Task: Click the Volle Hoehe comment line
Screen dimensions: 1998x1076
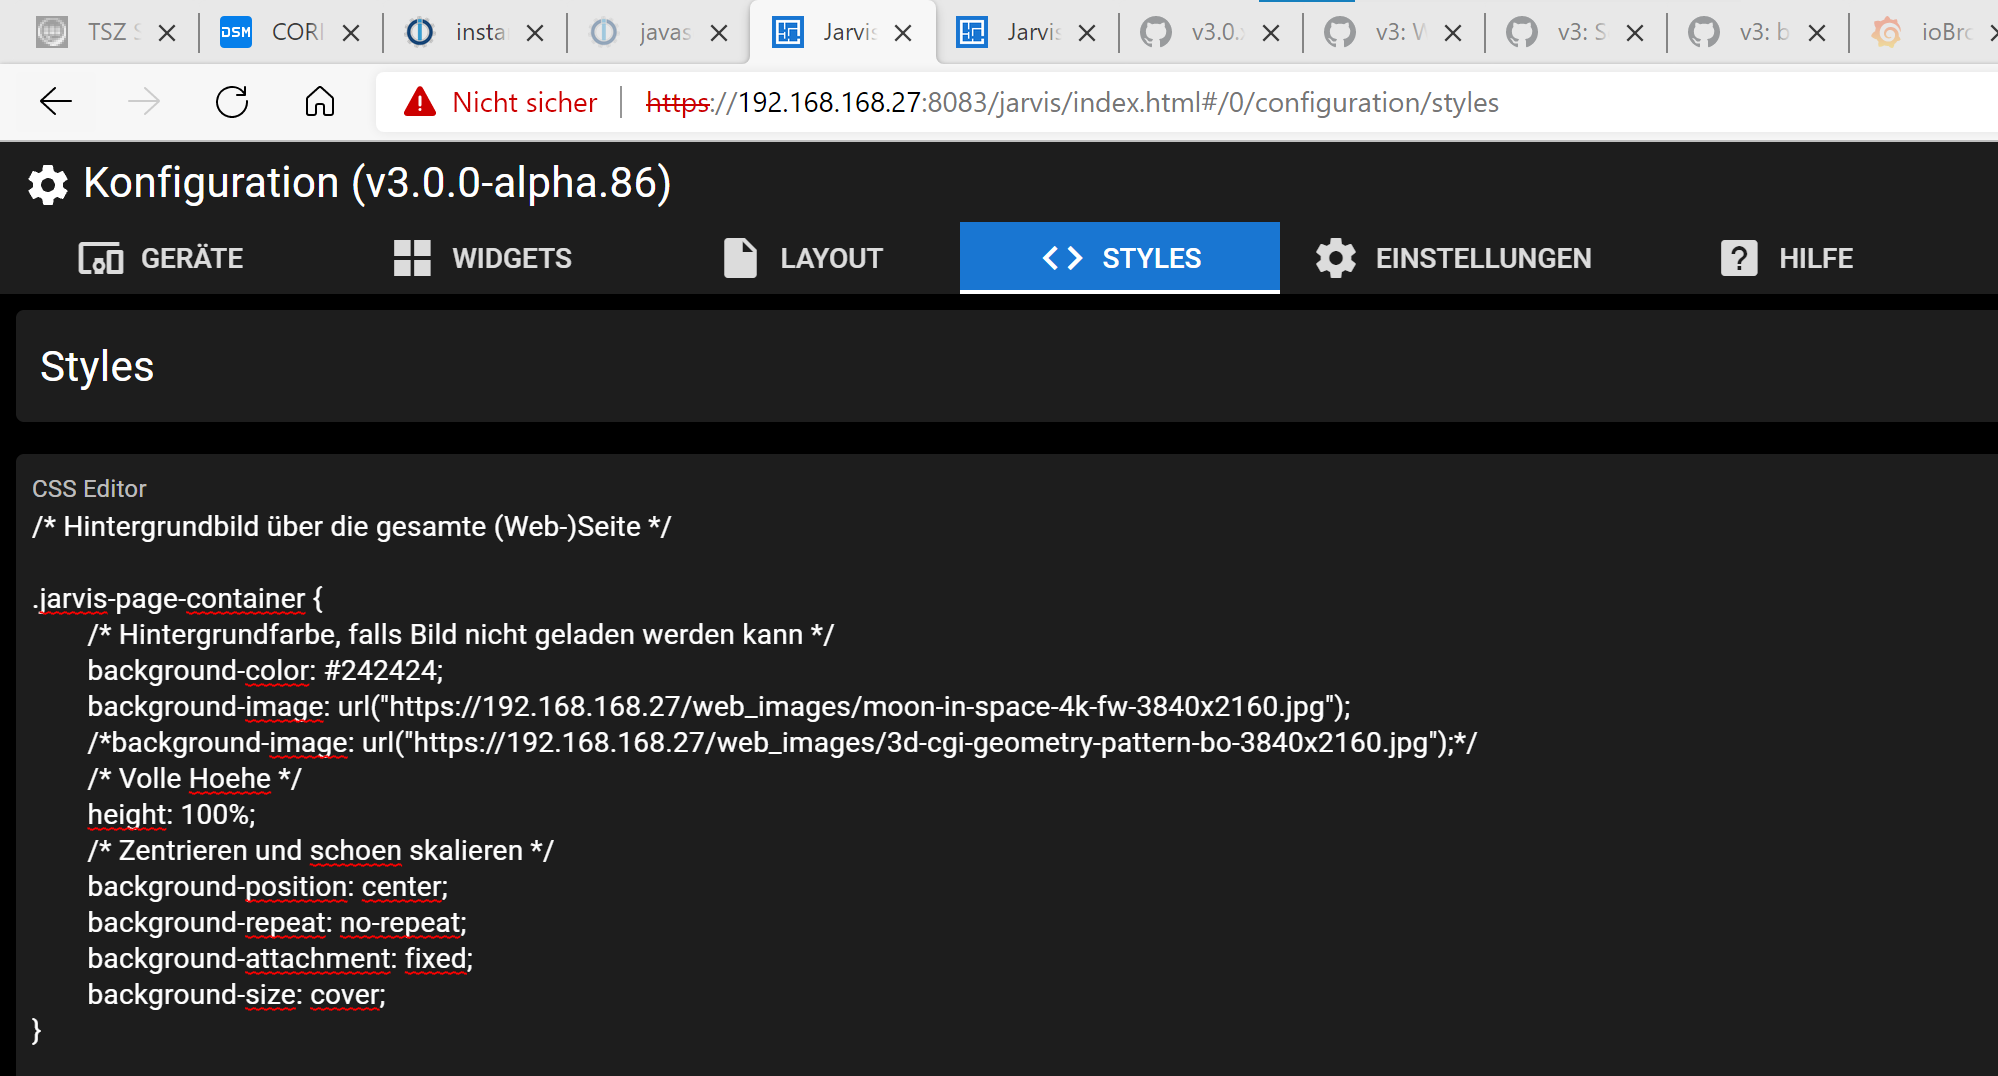Action: click(x=194, y=778)
